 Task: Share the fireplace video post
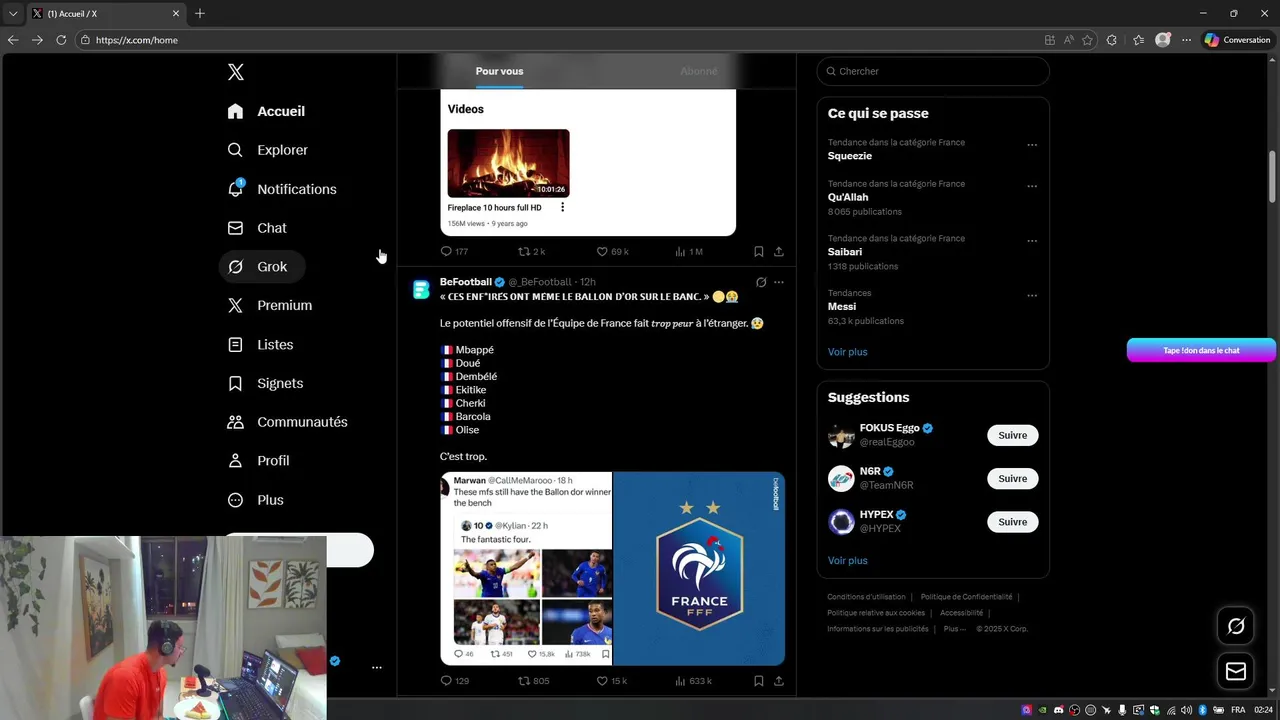point(778,252)
